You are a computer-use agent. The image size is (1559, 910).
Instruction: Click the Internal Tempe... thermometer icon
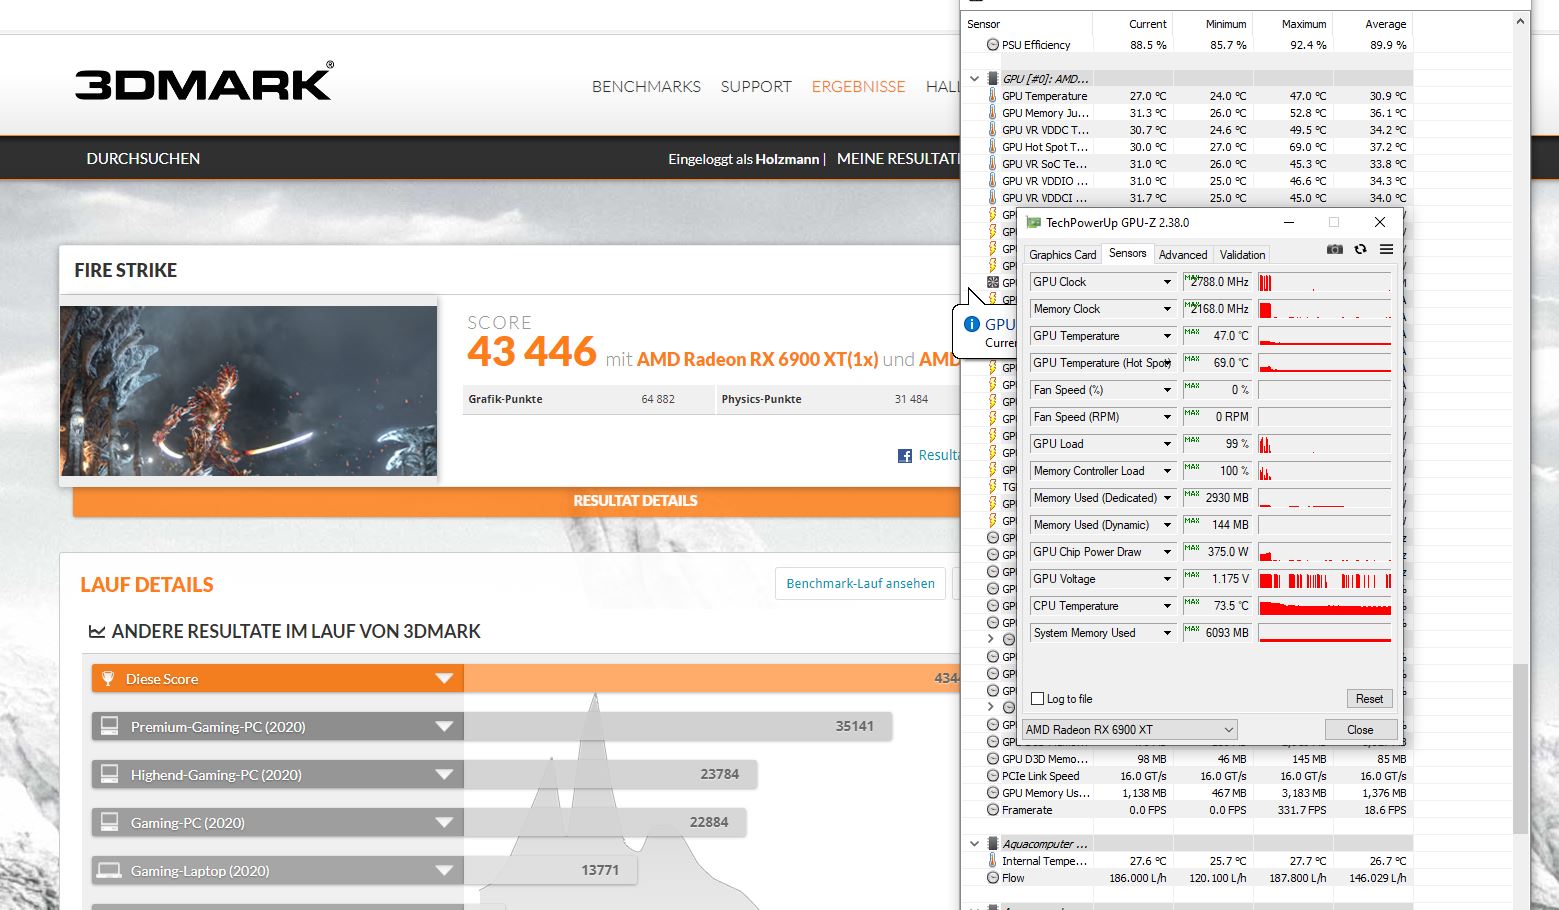(993, 861)
